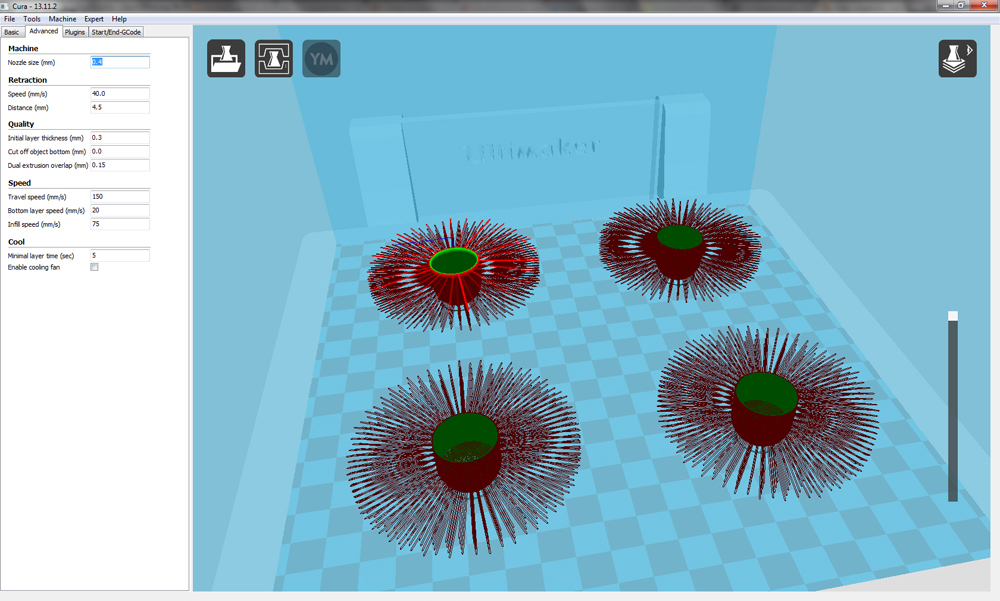This screenshot has width=1000, height=601.
Task: Click the Initial layer thickness field
Action: click(x=120, y=138)
